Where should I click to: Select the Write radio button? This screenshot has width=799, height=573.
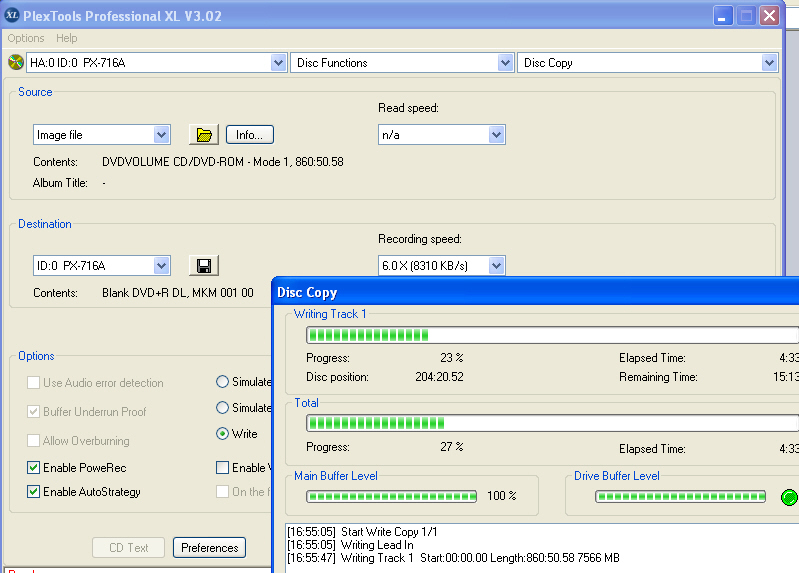[x=222, y=433]
